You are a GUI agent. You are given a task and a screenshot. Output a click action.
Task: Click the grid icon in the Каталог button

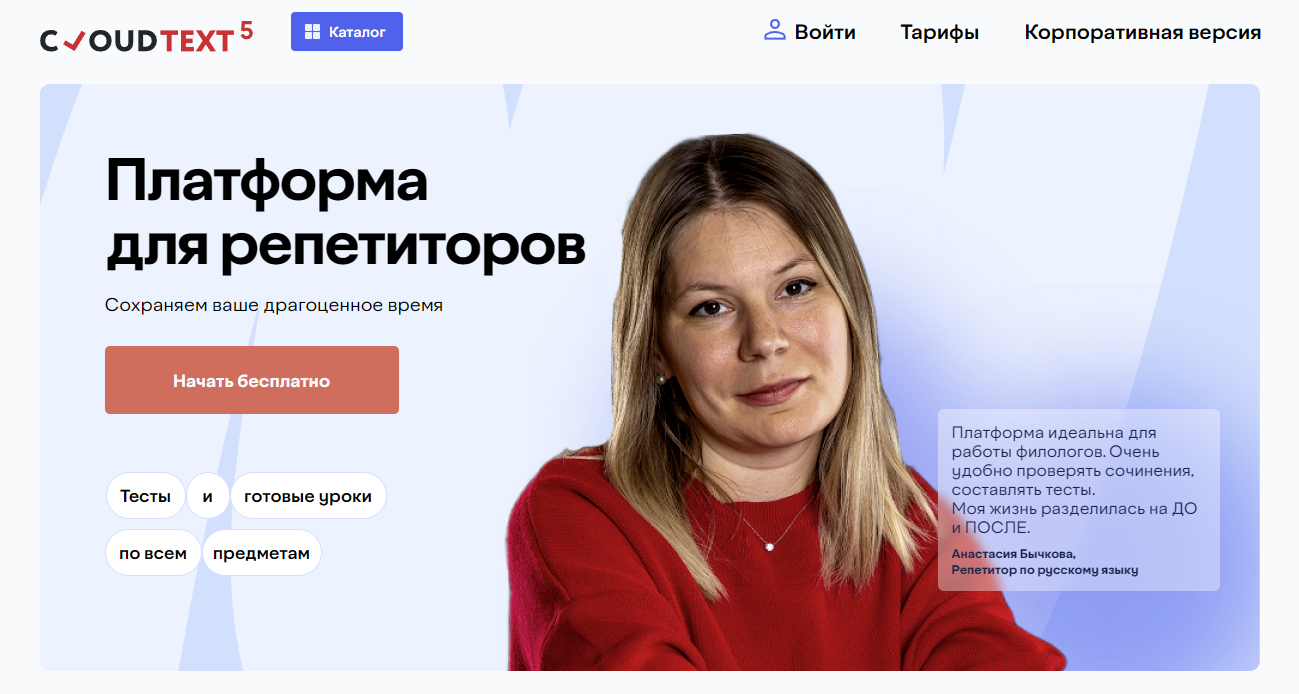pos(313,32)
